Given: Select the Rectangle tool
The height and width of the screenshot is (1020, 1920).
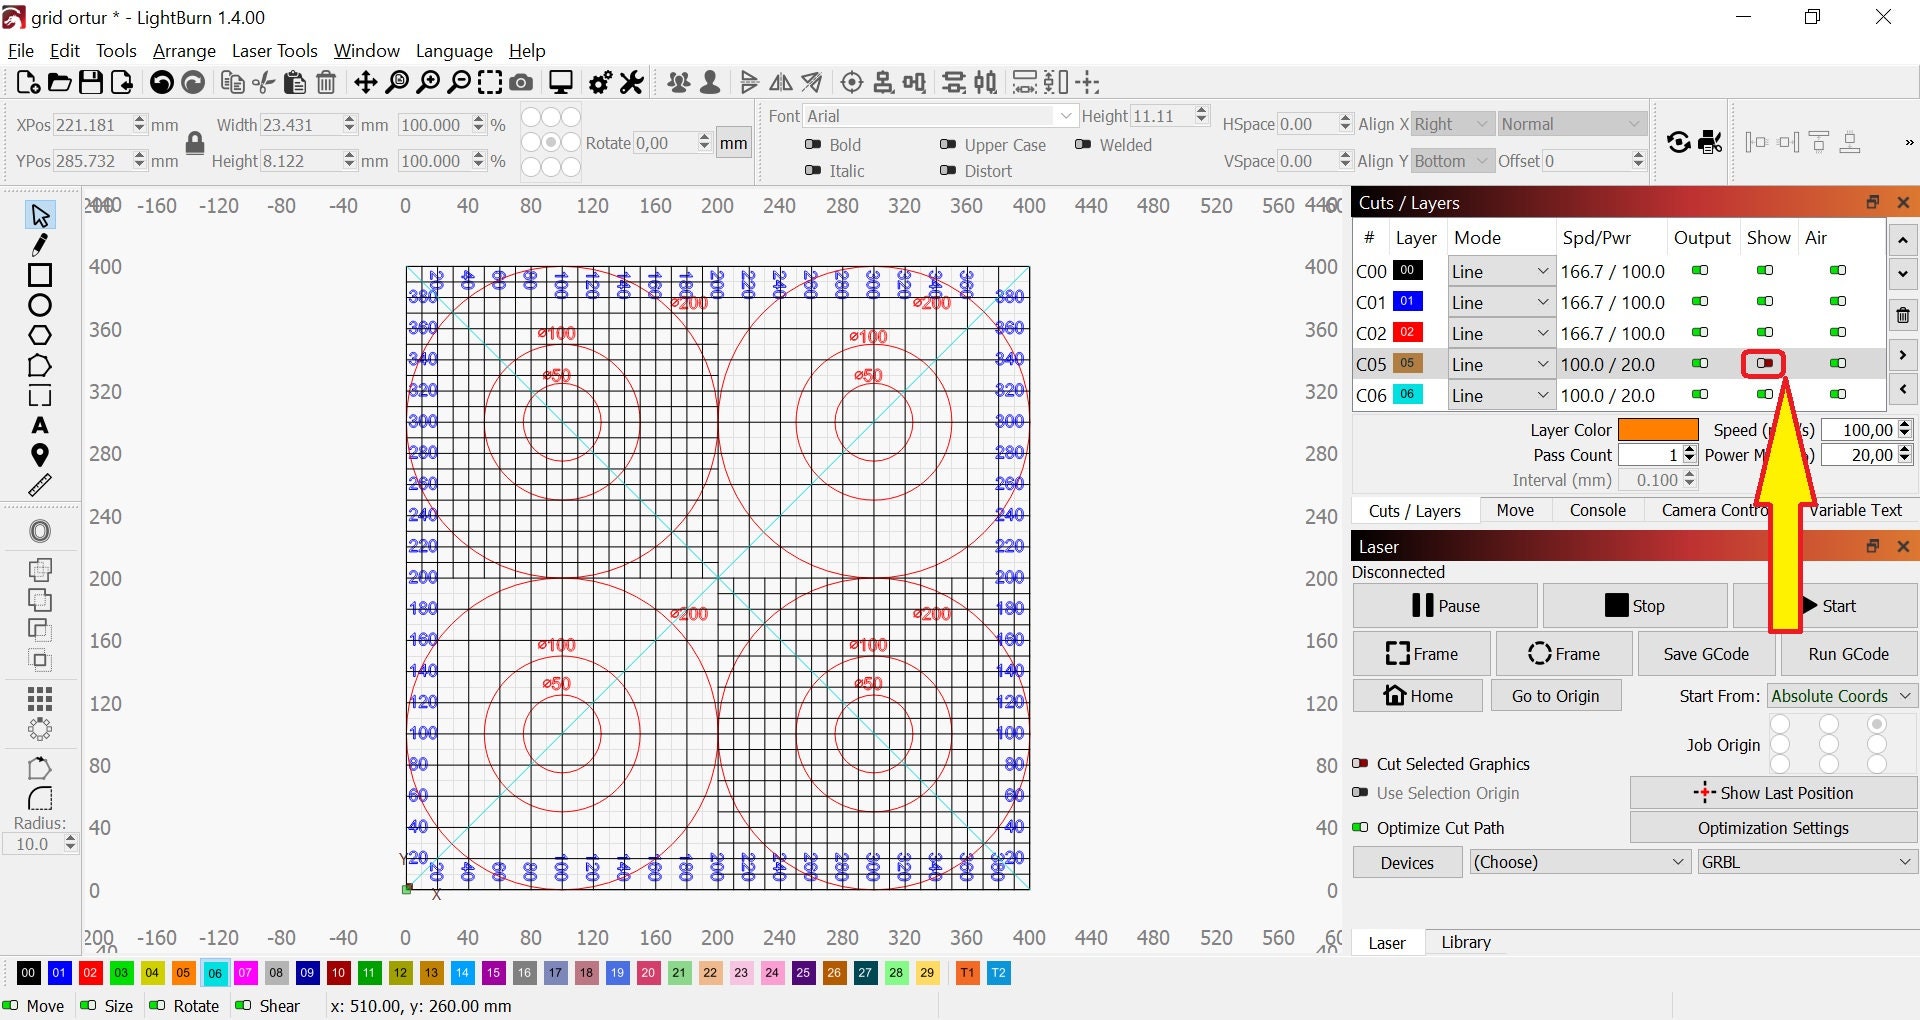Looking at the screenshot, I should coord(40,275).
